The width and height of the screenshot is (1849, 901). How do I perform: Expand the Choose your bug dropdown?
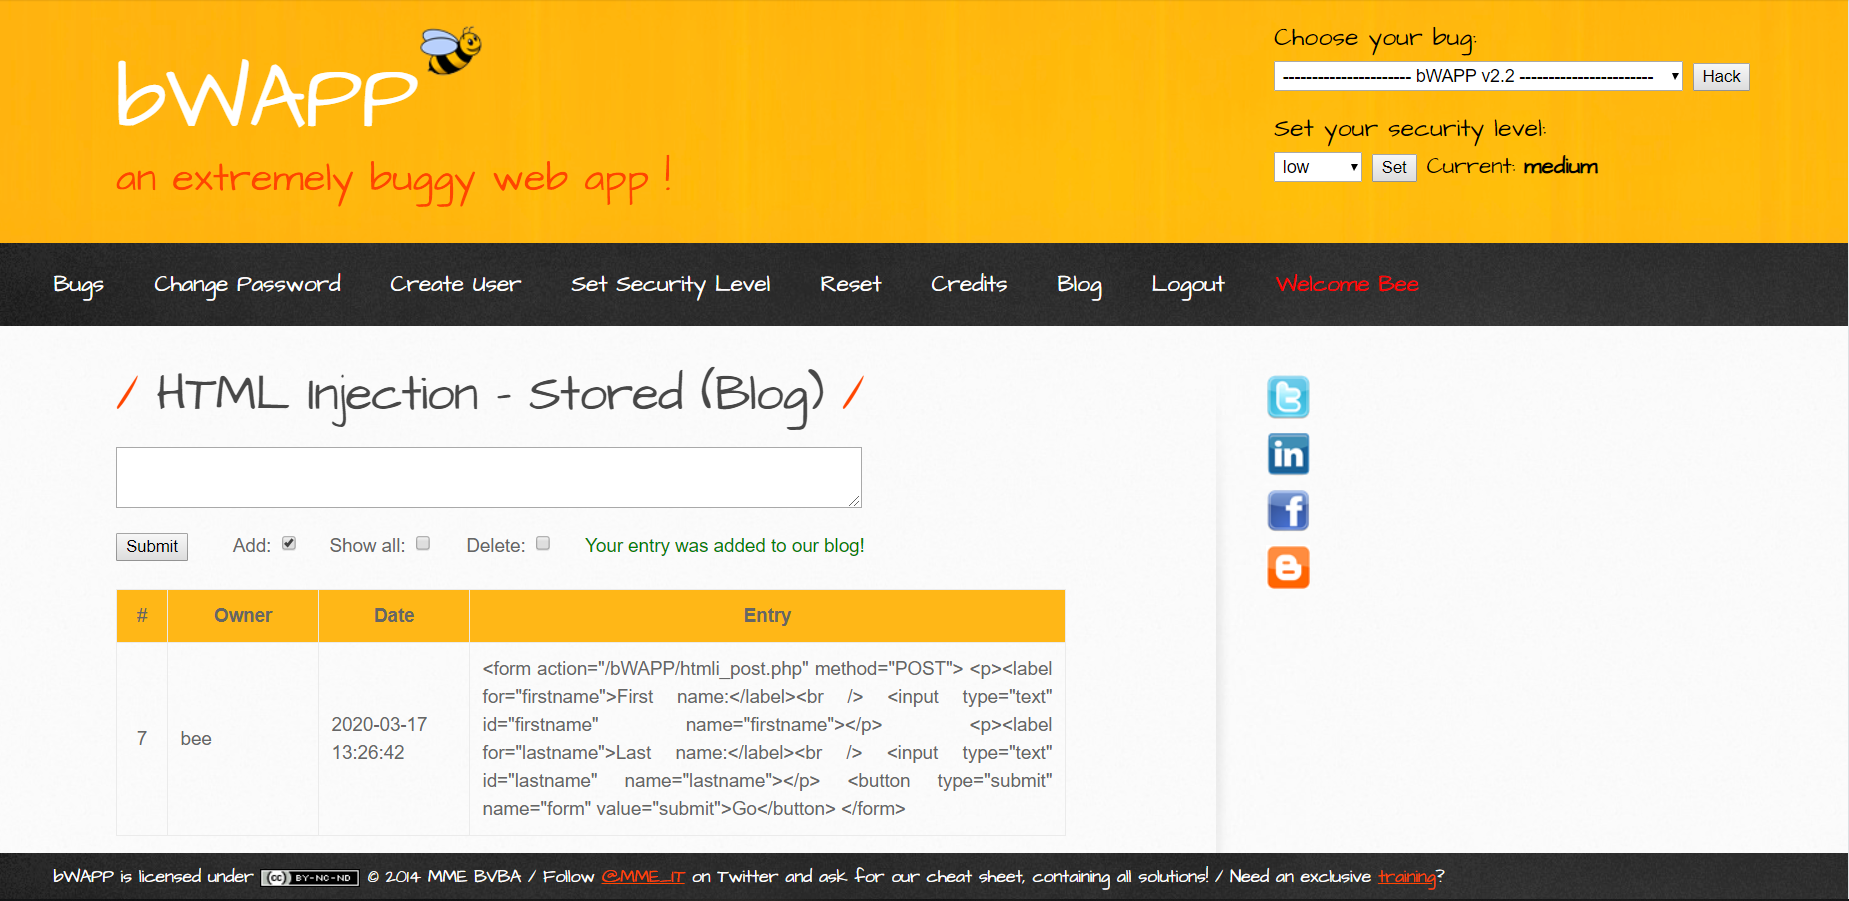point(1478,76)
